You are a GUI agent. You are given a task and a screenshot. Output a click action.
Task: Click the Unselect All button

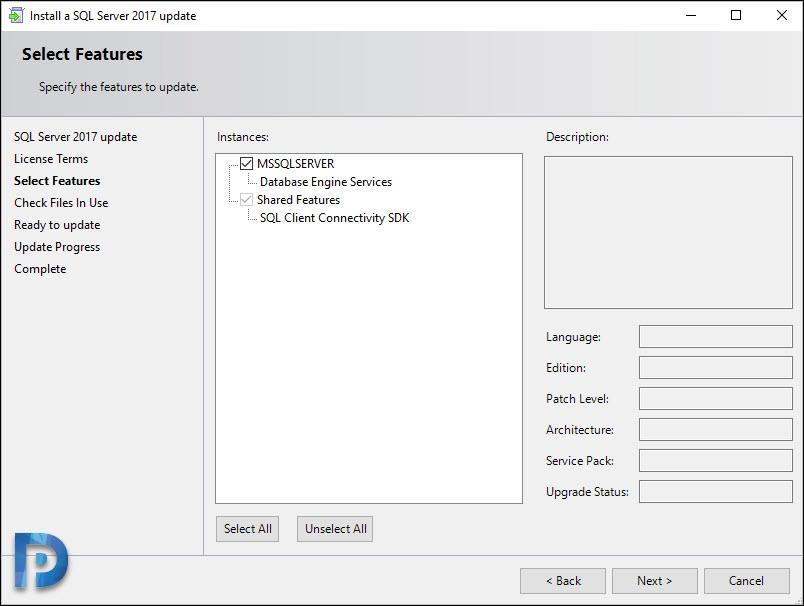335,529
